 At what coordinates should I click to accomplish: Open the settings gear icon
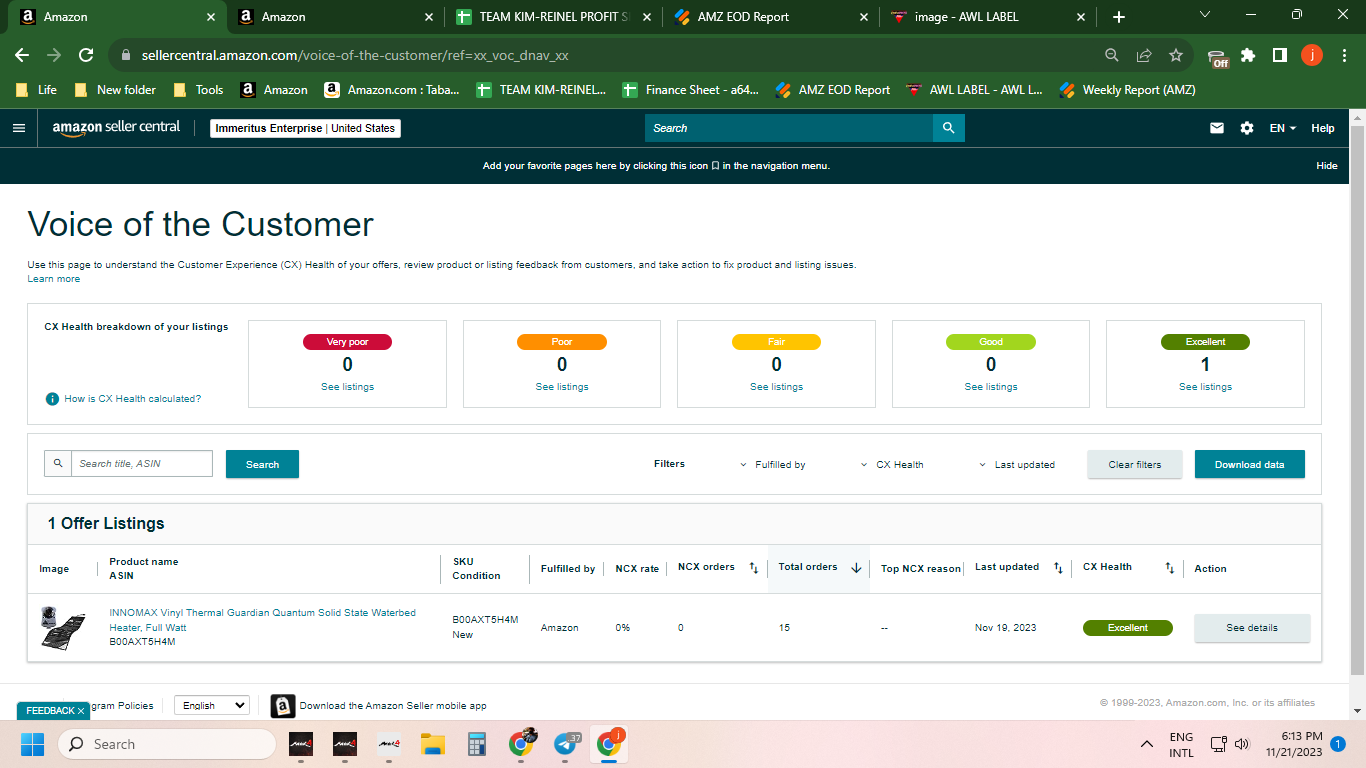coord(1247,128)
